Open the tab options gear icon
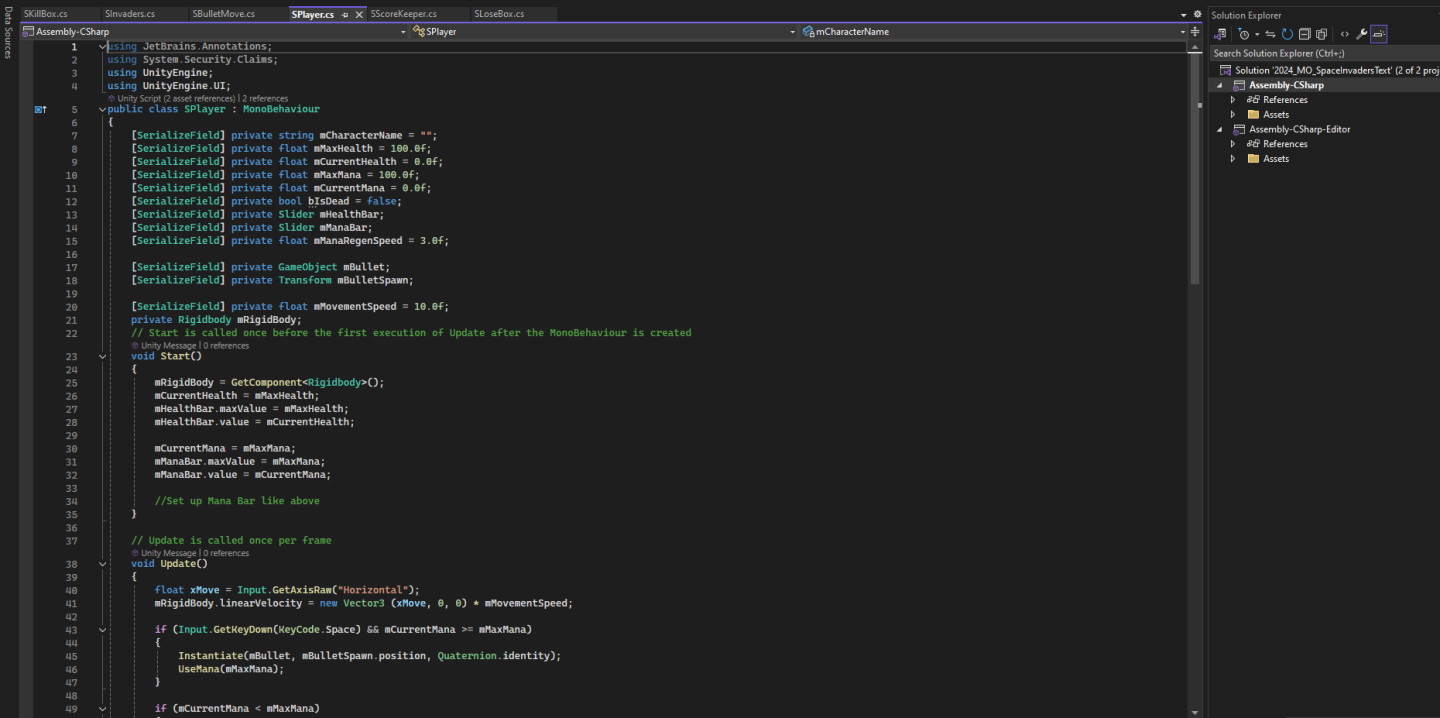 coord(1197,14)
